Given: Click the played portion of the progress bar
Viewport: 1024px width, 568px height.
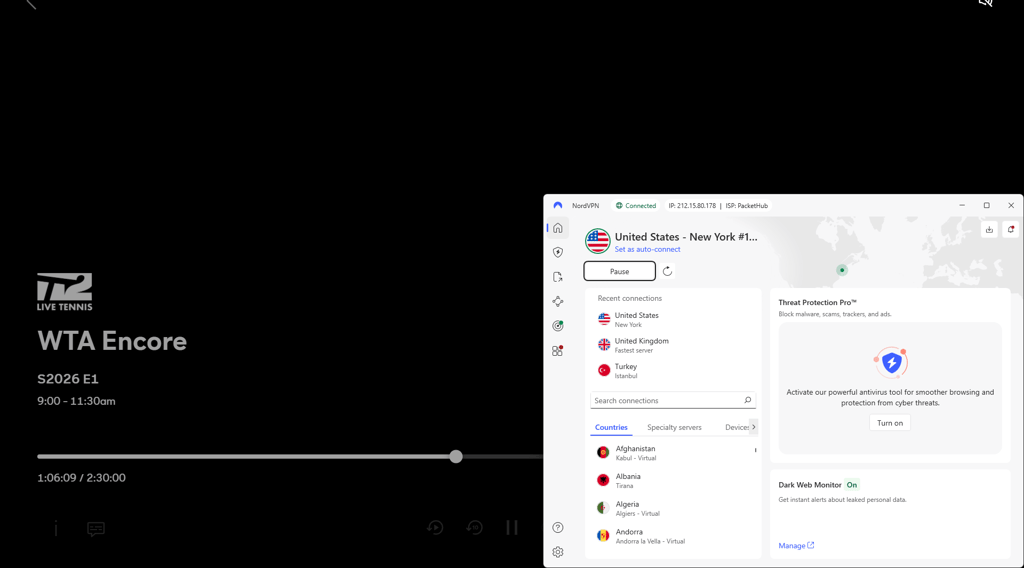Looking at the screenshot, I should coord(246,456).
